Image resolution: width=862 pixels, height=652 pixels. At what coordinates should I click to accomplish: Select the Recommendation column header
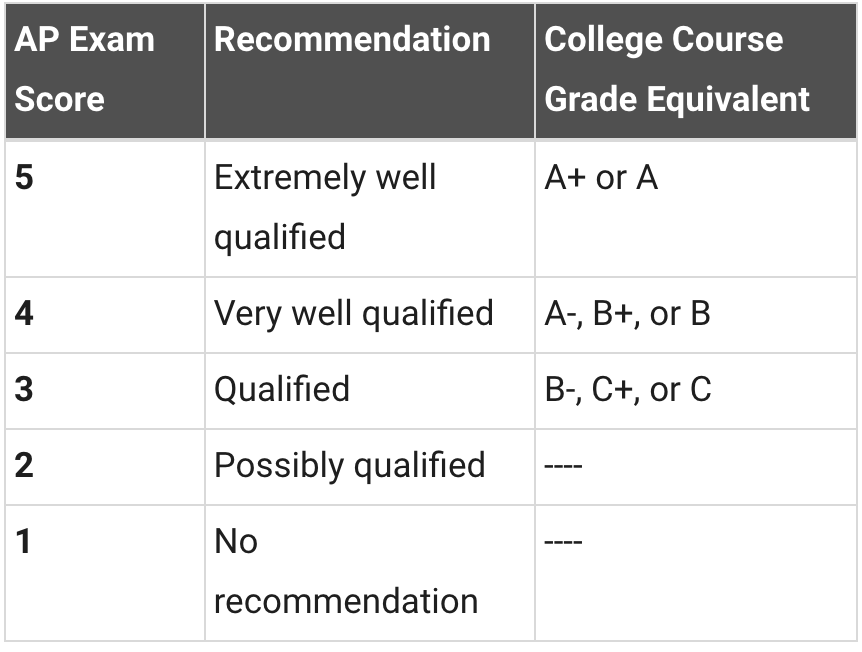pos(370,70)
